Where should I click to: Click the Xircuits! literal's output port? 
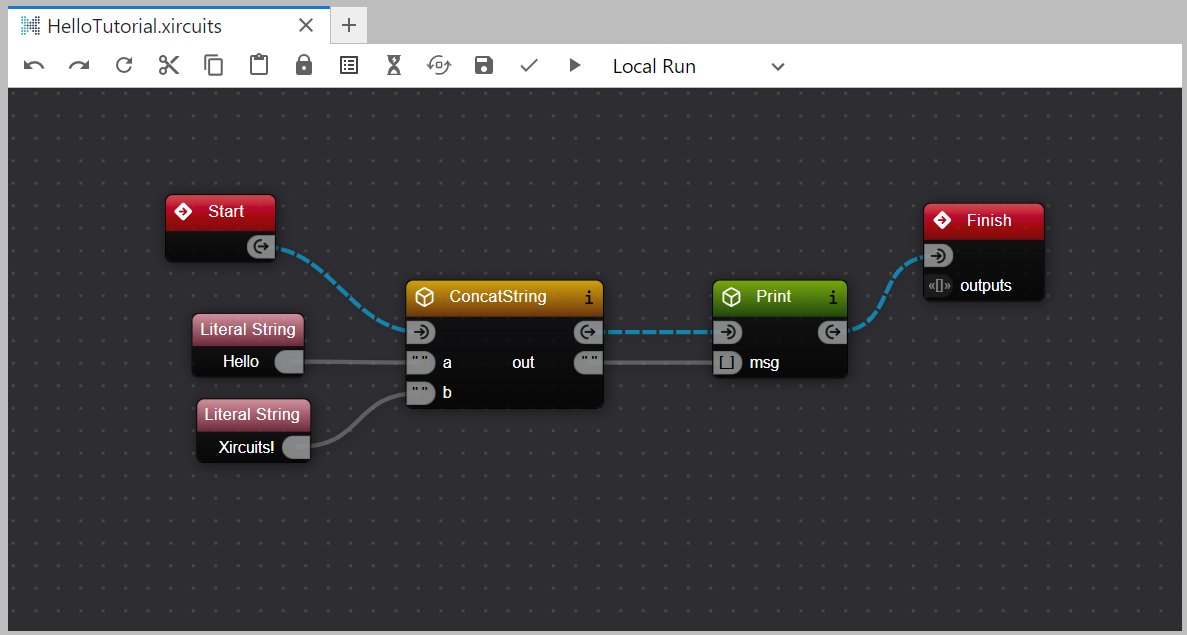[296, 447]
